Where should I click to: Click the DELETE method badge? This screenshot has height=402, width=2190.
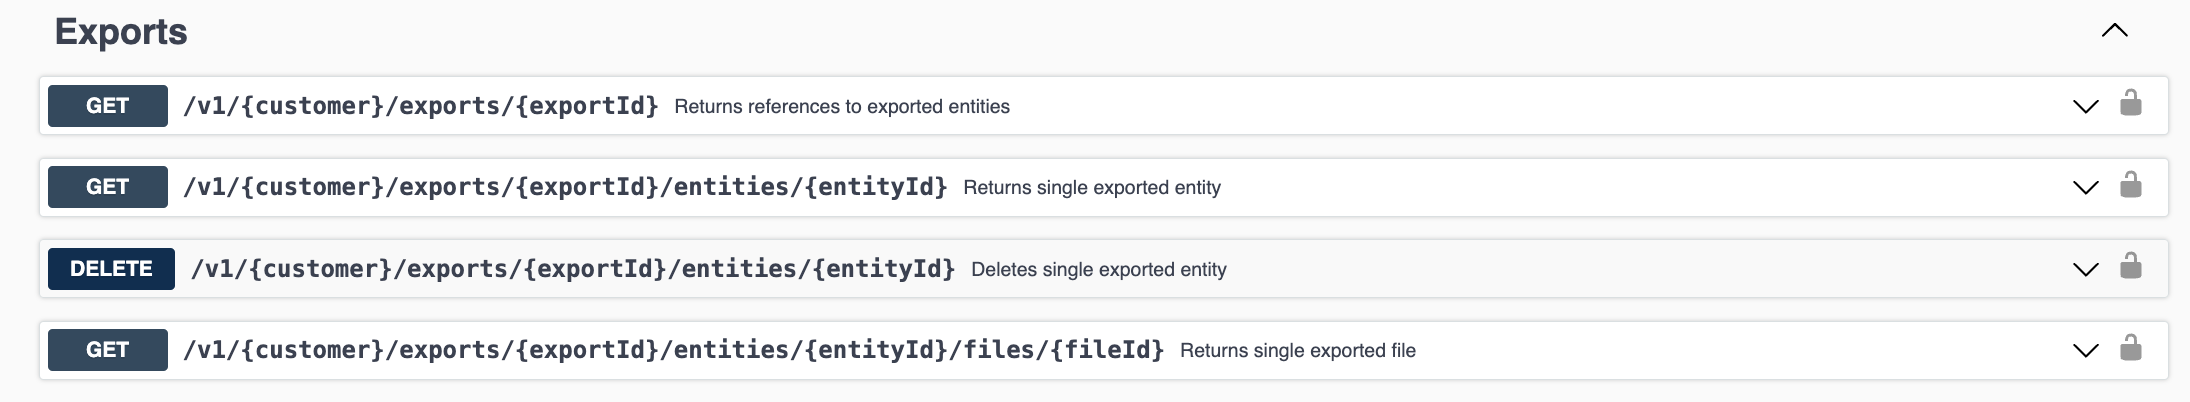[111, 269]
